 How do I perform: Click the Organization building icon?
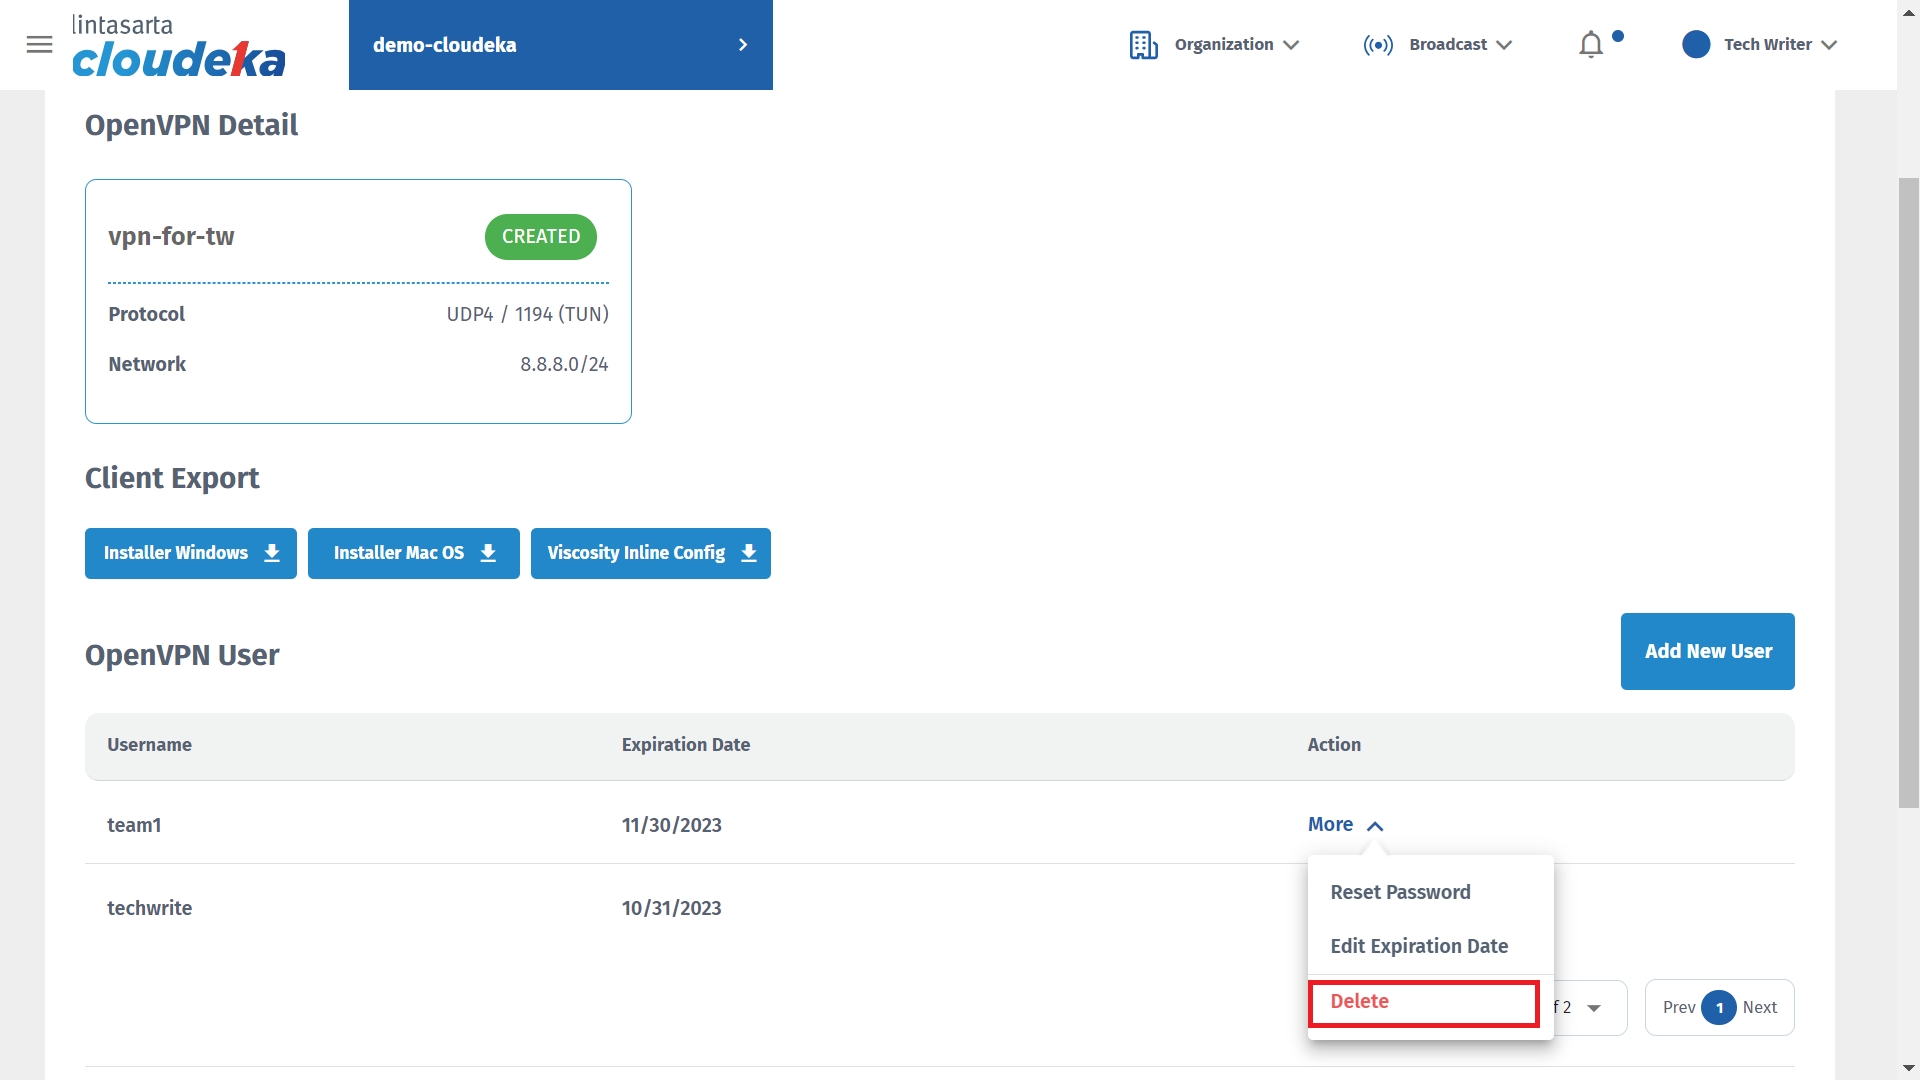pos(1143,45)
